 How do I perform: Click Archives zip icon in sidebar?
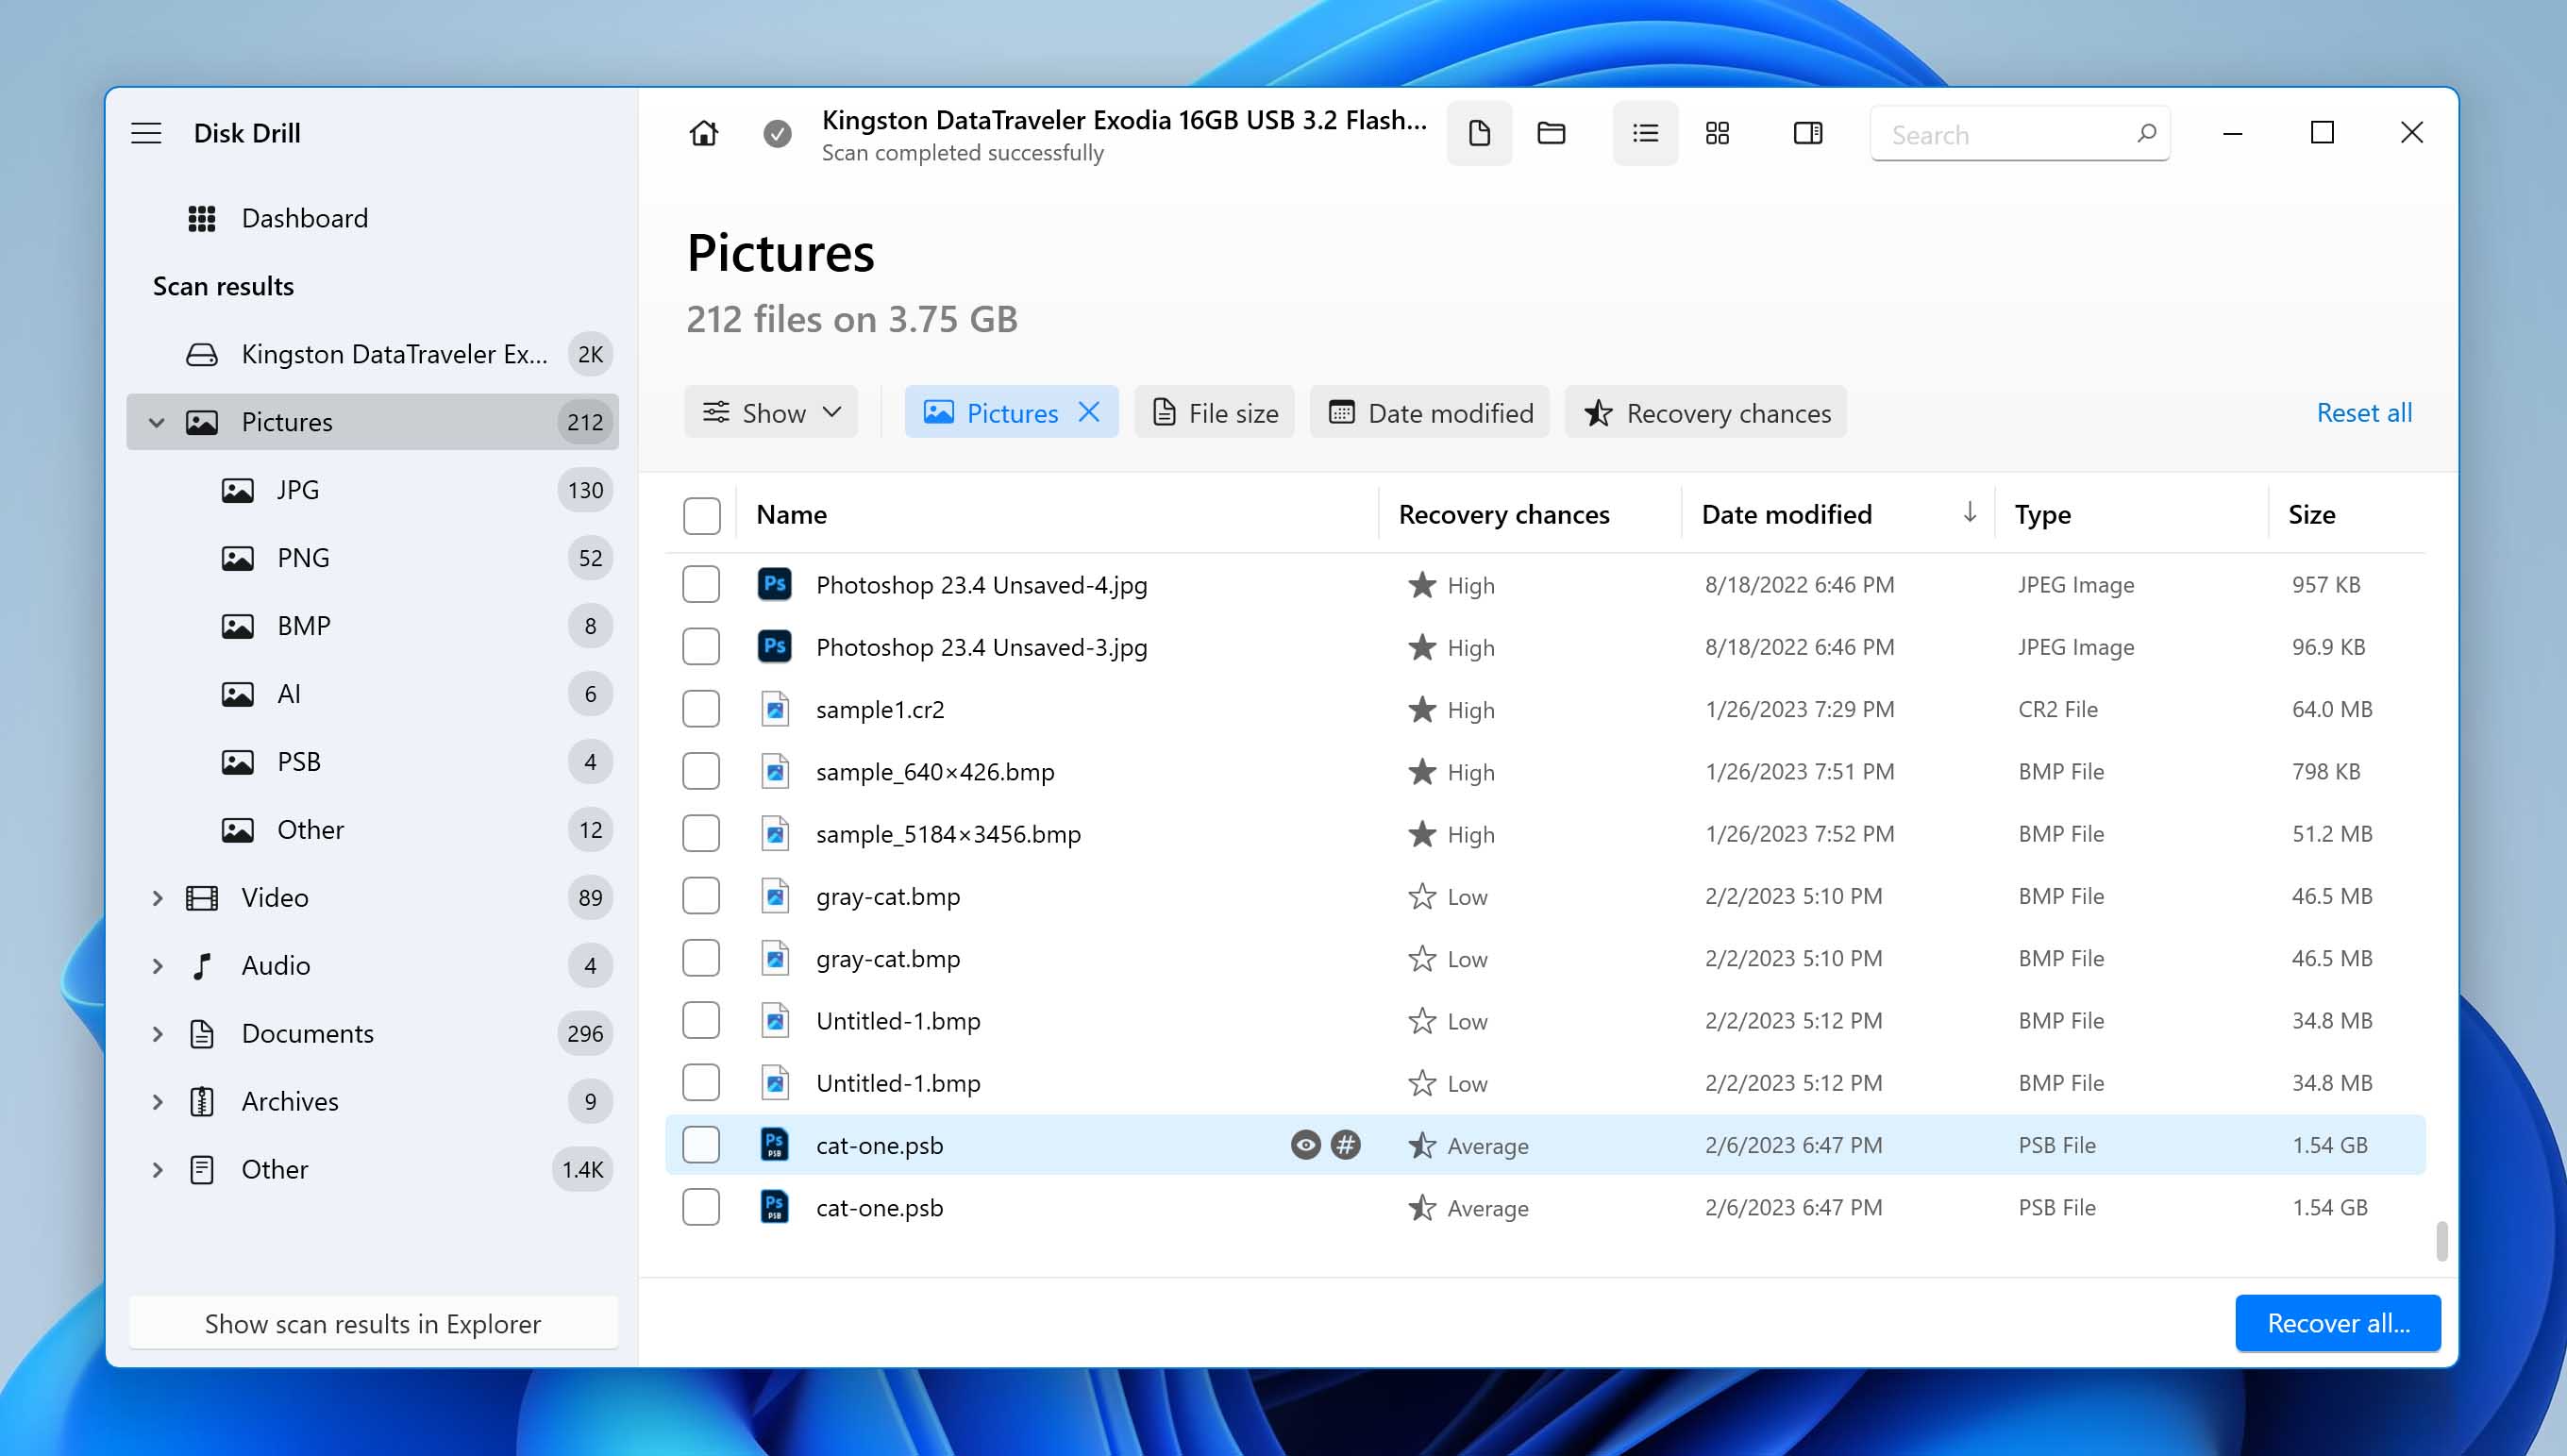point(202,1101)
